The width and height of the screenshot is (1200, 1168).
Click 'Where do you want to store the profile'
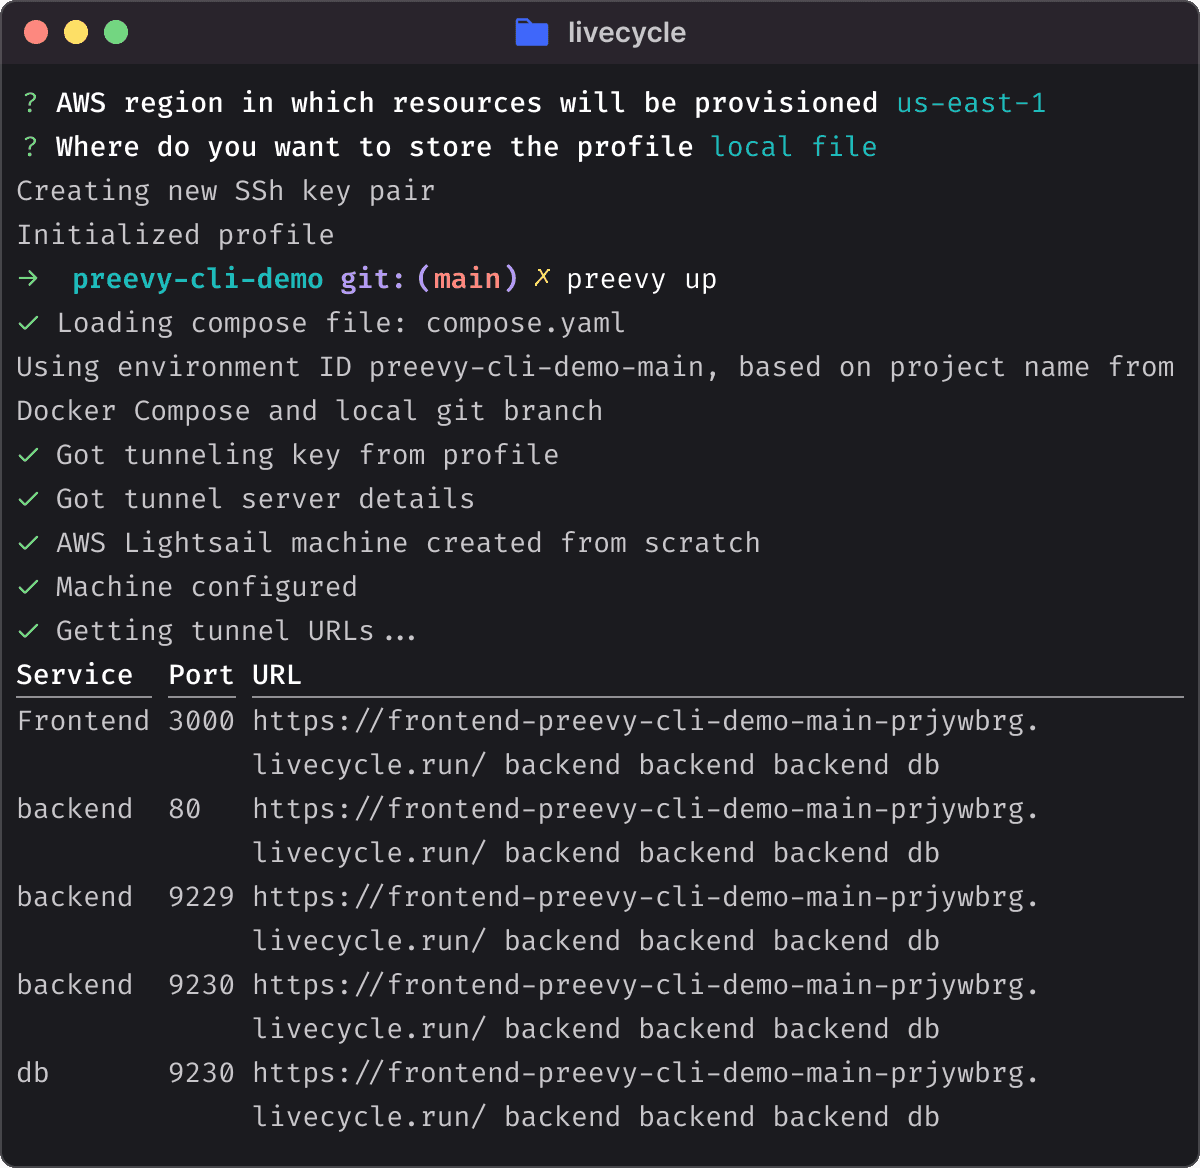[375, 147]
